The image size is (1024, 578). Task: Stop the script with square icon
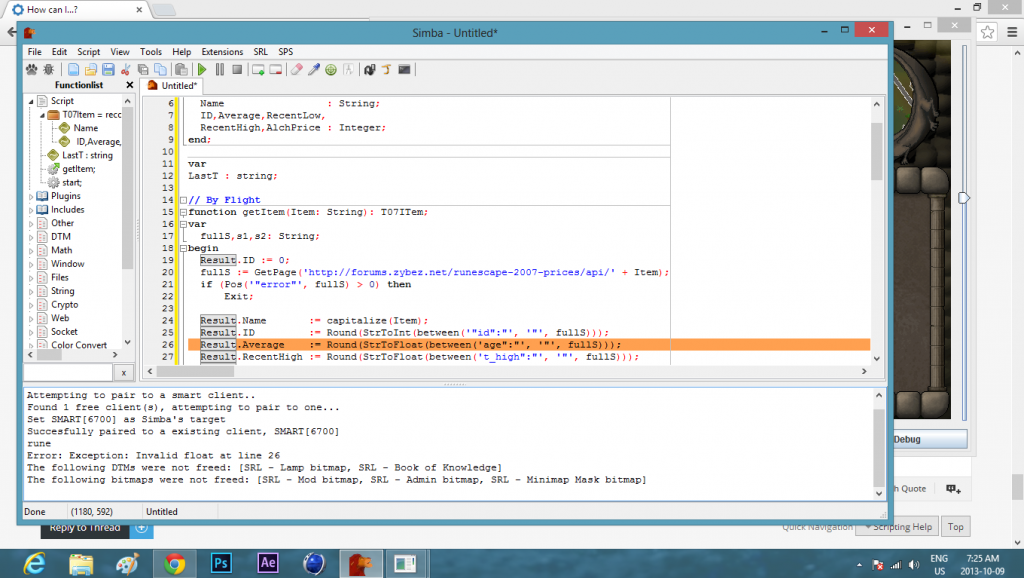point(237,70)
